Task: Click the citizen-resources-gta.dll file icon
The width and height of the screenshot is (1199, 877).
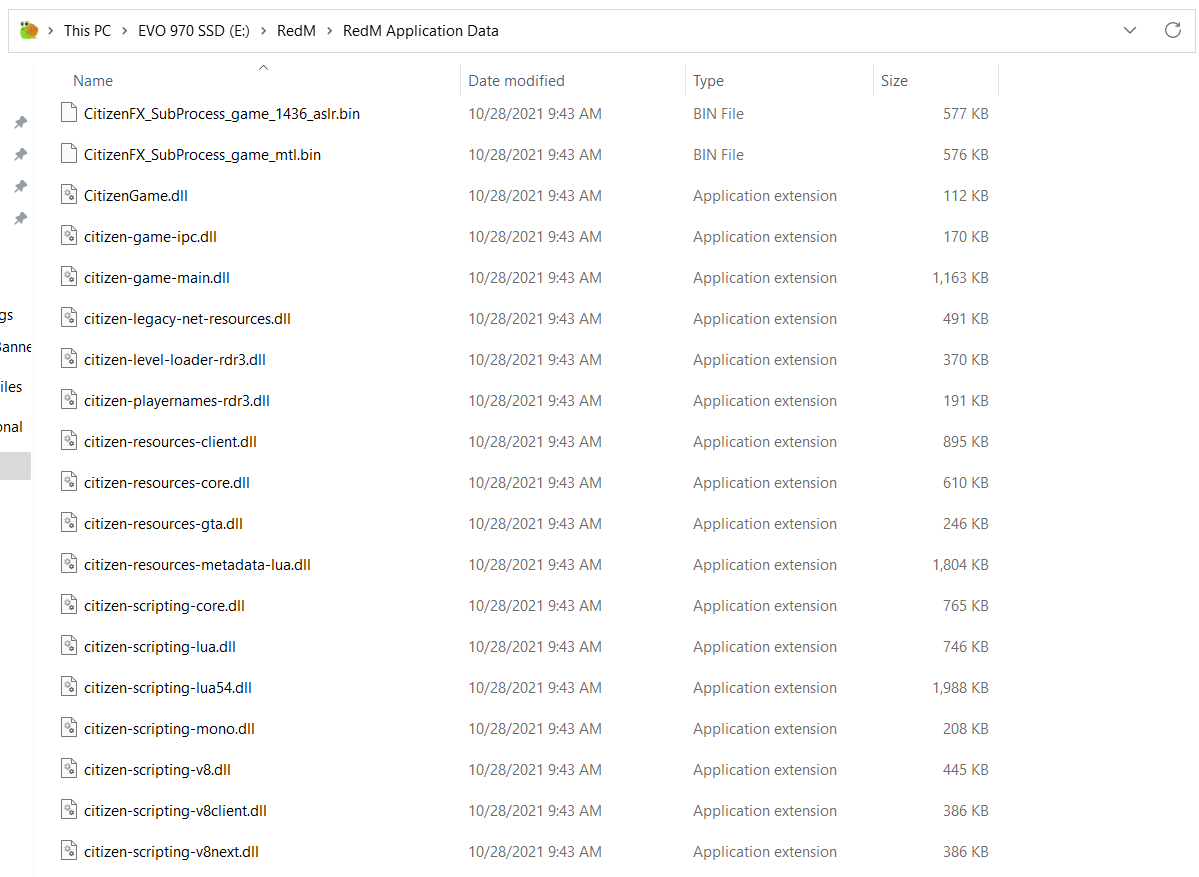Action: [69, 523]
